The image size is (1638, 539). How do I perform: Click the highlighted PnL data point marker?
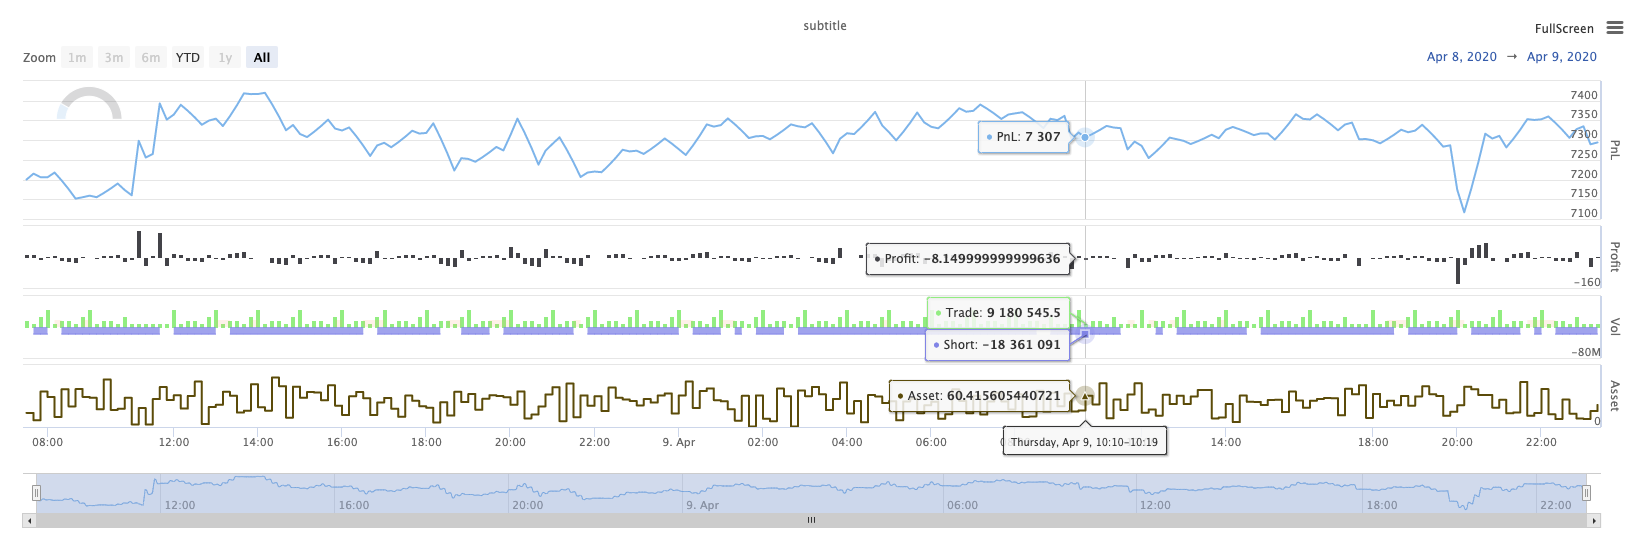click(x=1084, y=137)
